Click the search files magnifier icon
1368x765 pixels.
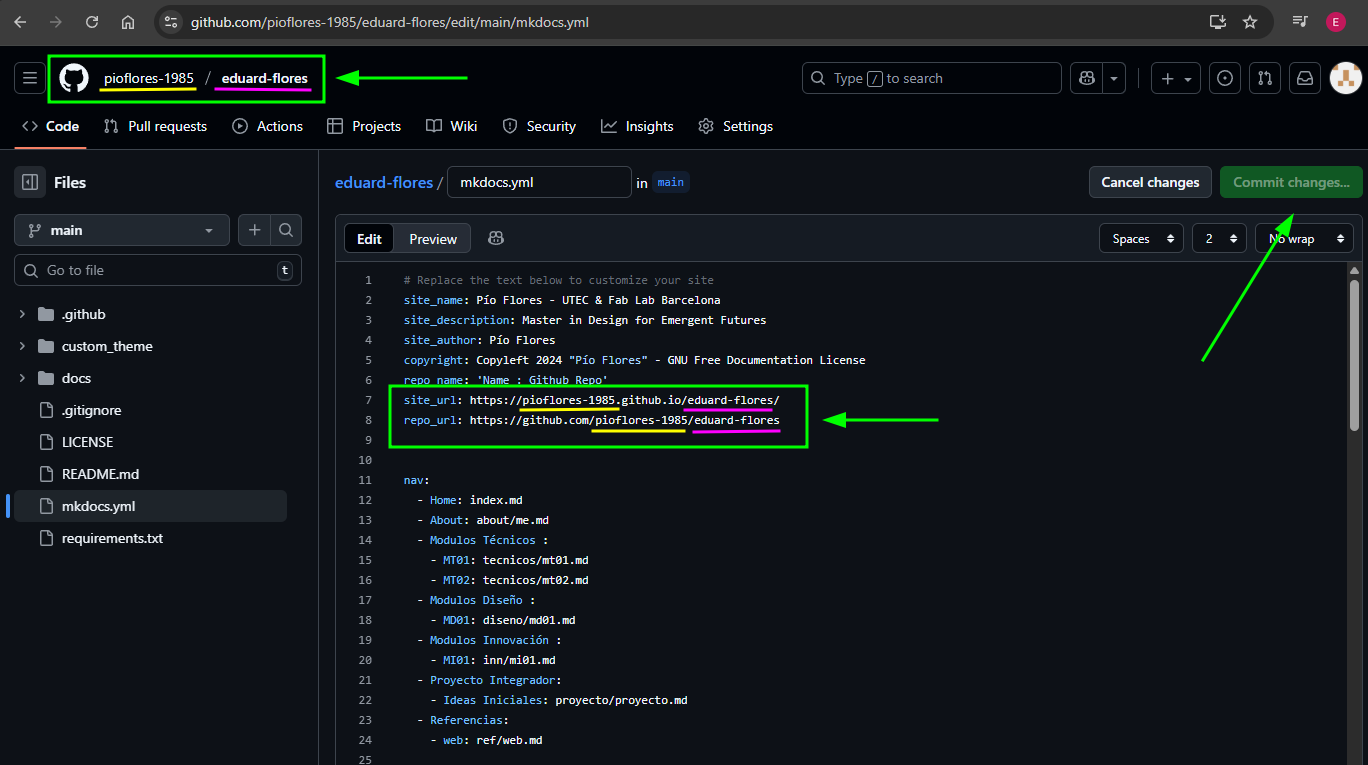286,230
